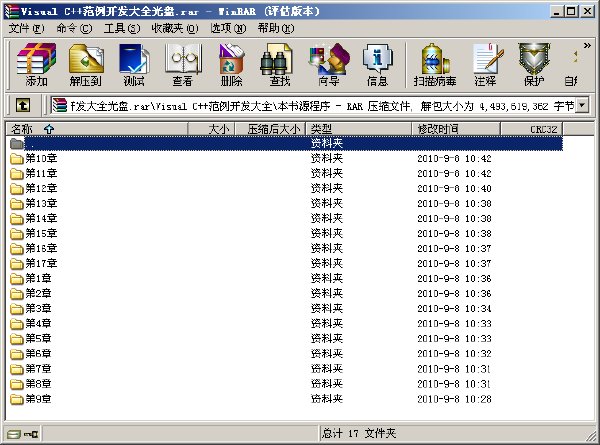Open the 帮助(H) menu
This screenshot has height=445, width=600.
276,28
